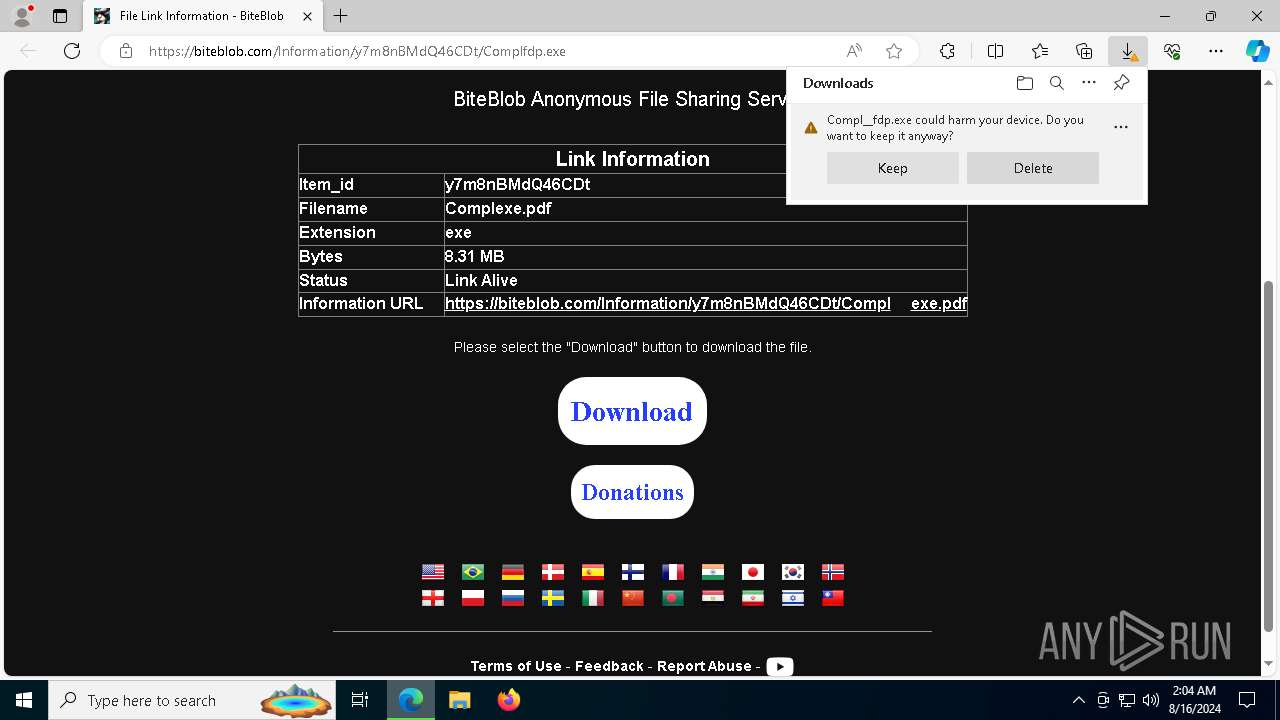Screen dimensions: 1280x720
Task: Open more options in Downloads panel header
Action: click(1089, 83)
